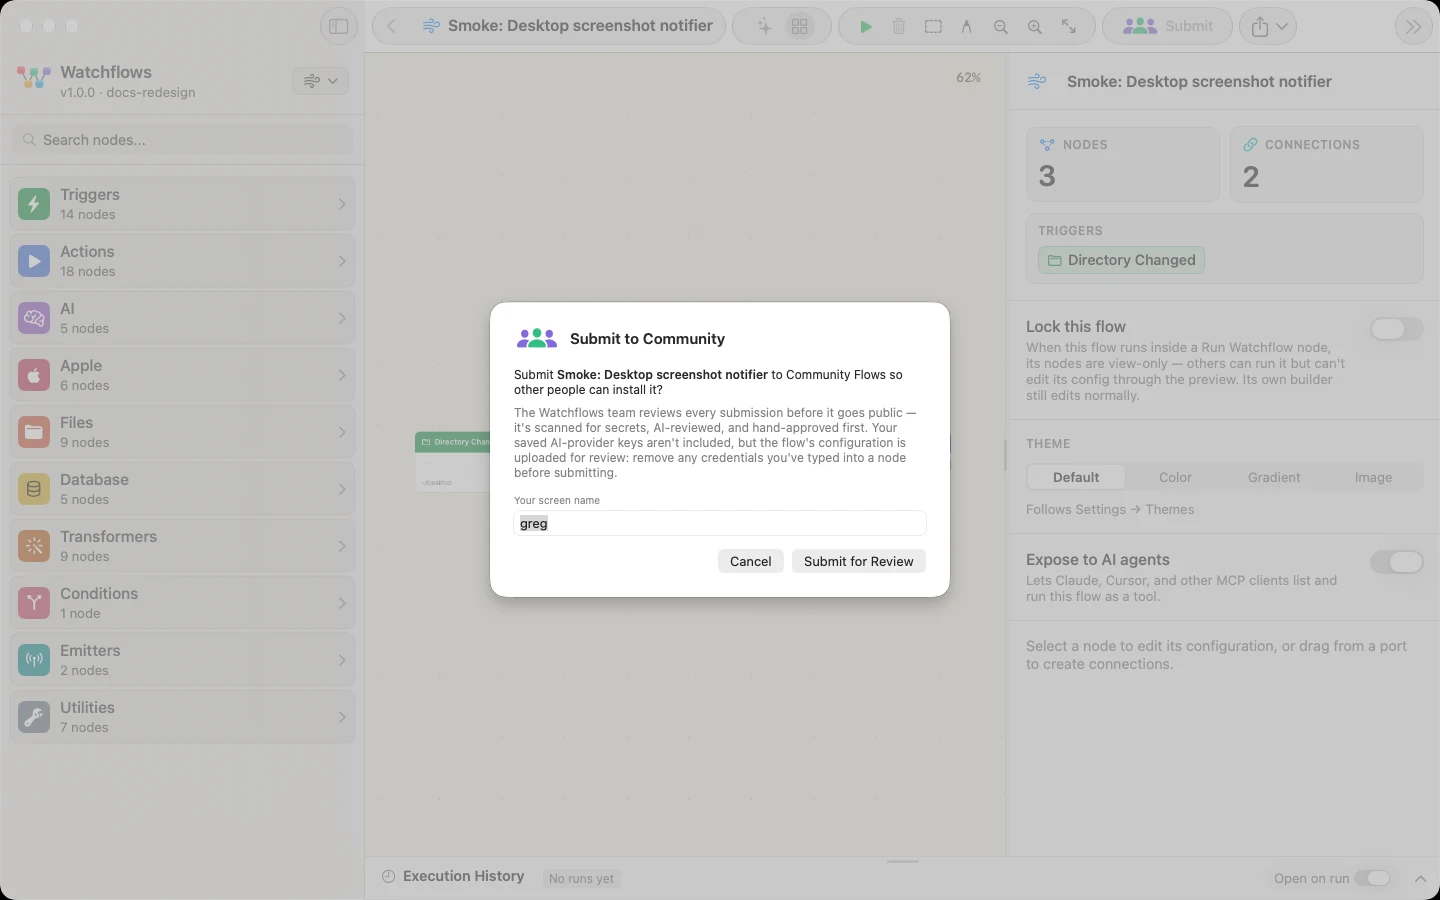
Task: Expand the Conditions category chevron
Action: pos(342,603)
